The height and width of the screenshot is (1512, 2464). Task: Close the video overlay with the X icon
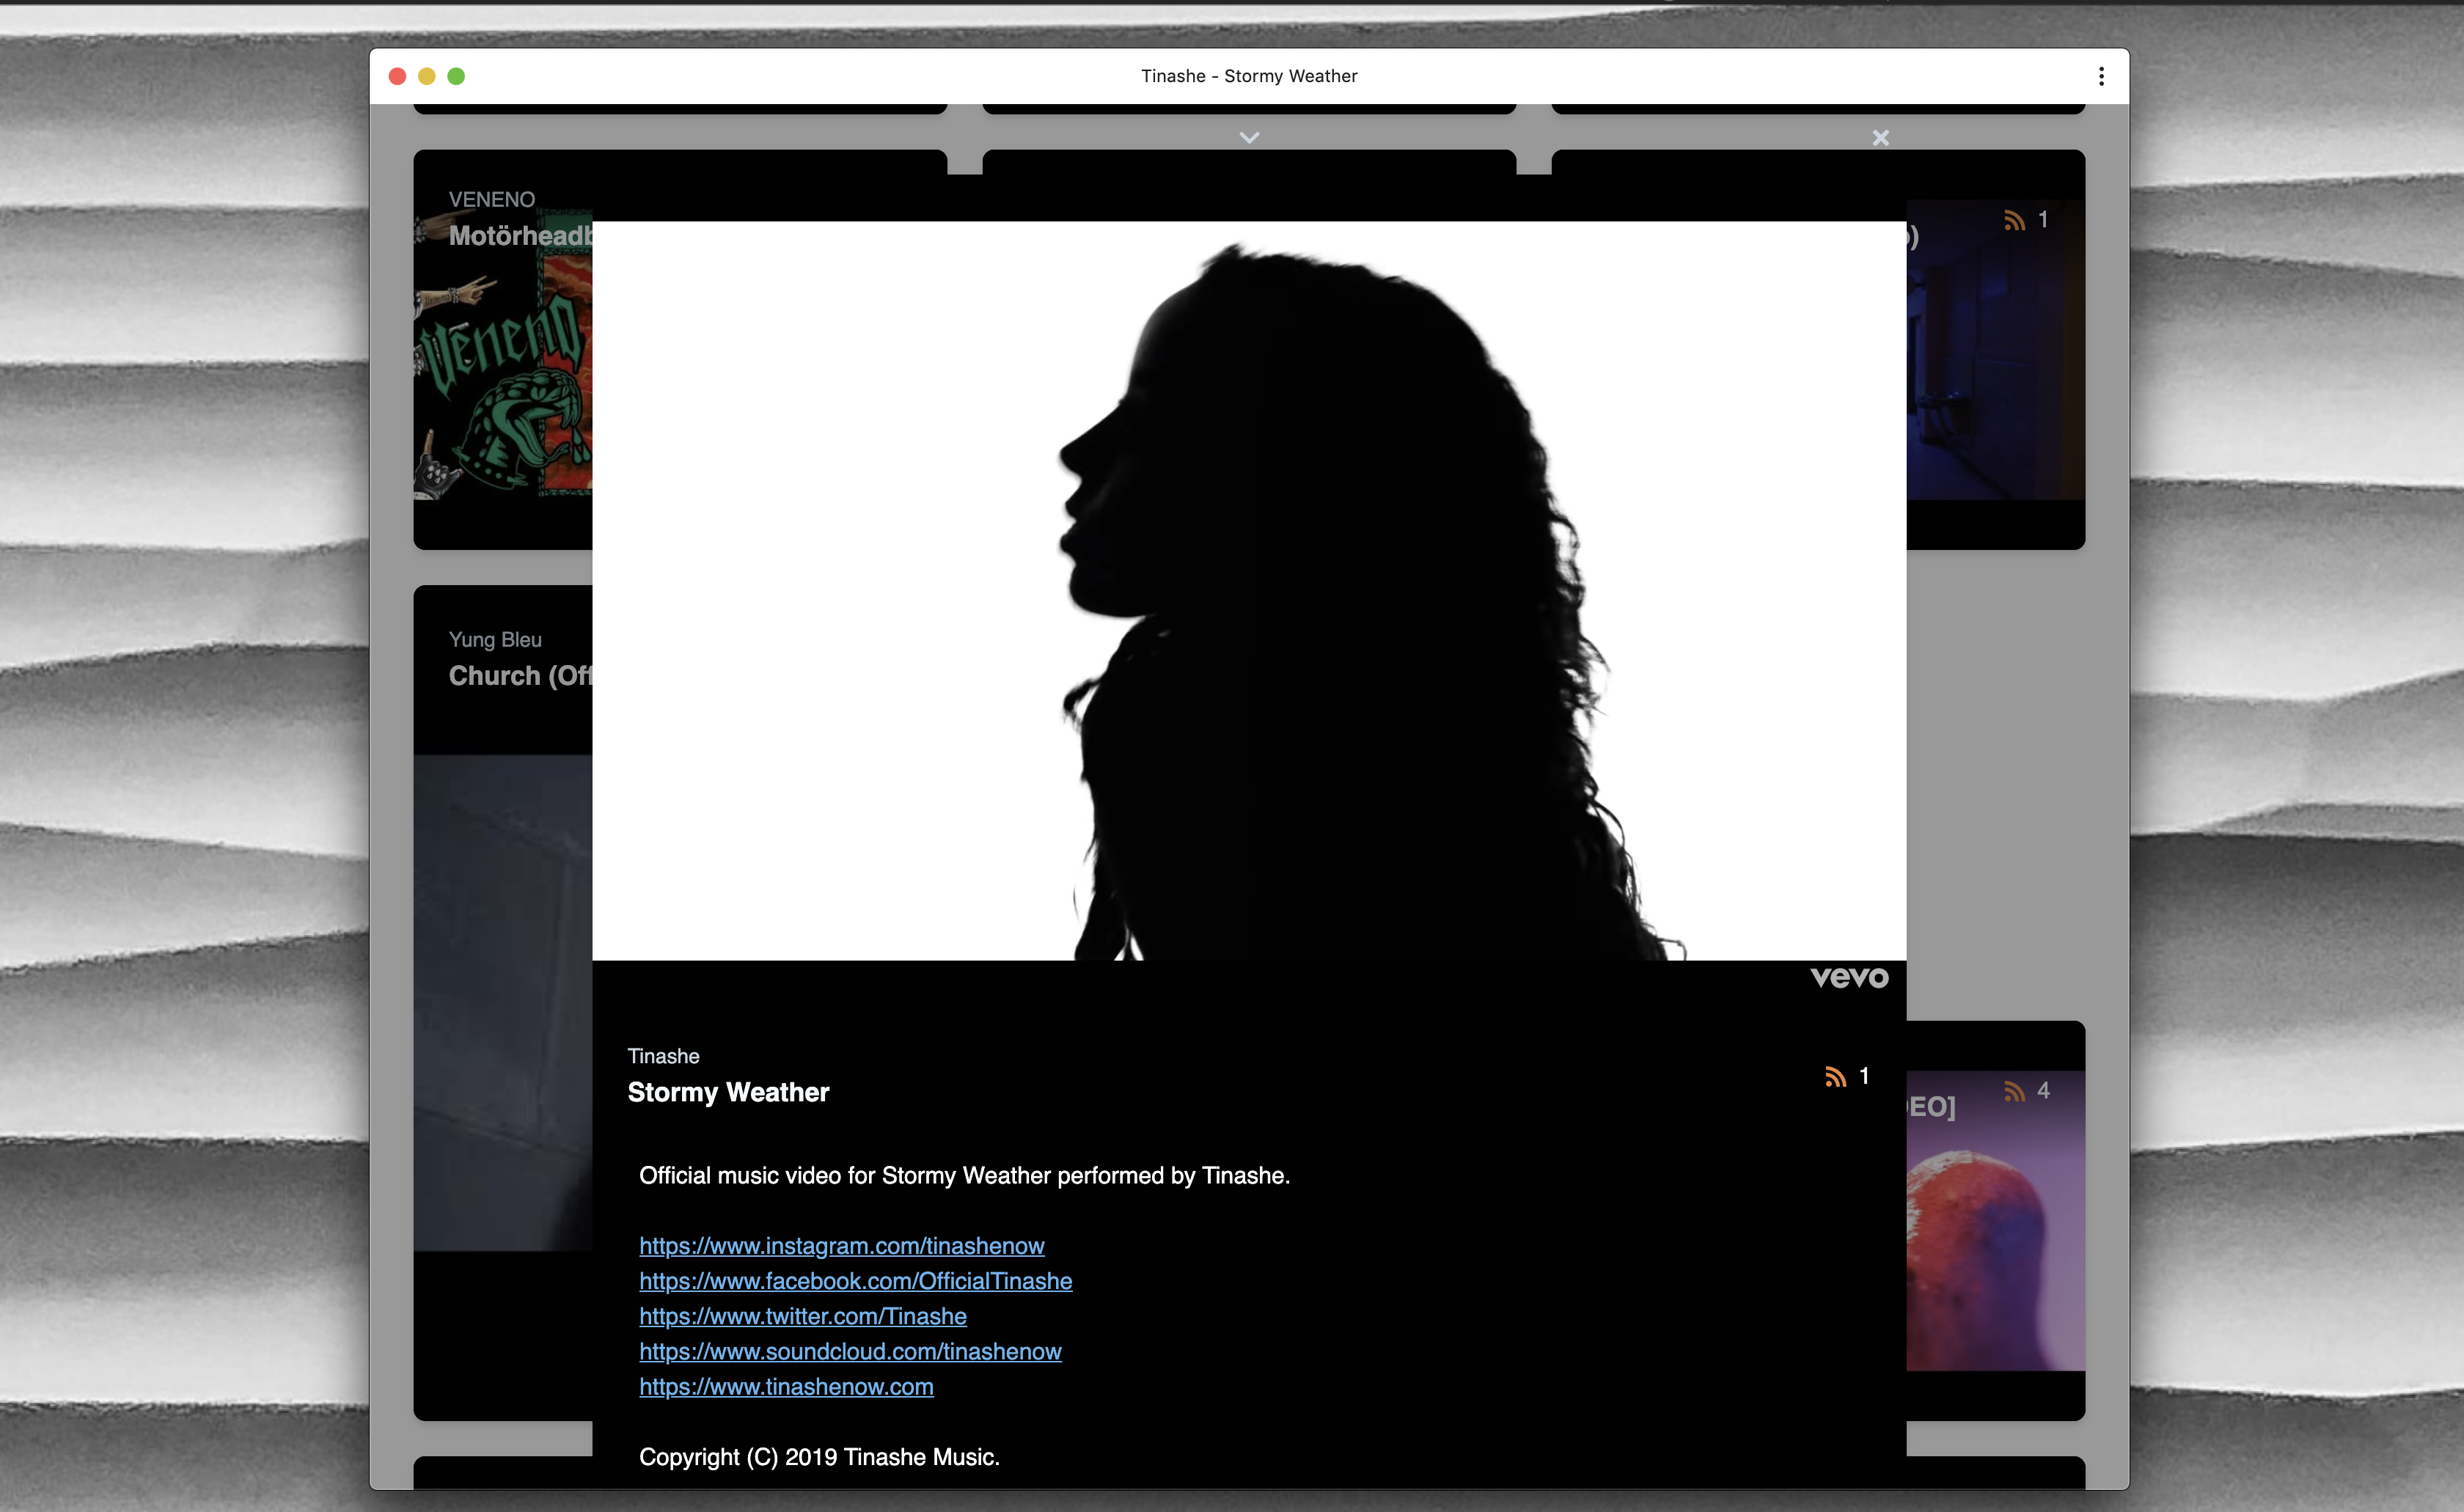(1880, 138)
